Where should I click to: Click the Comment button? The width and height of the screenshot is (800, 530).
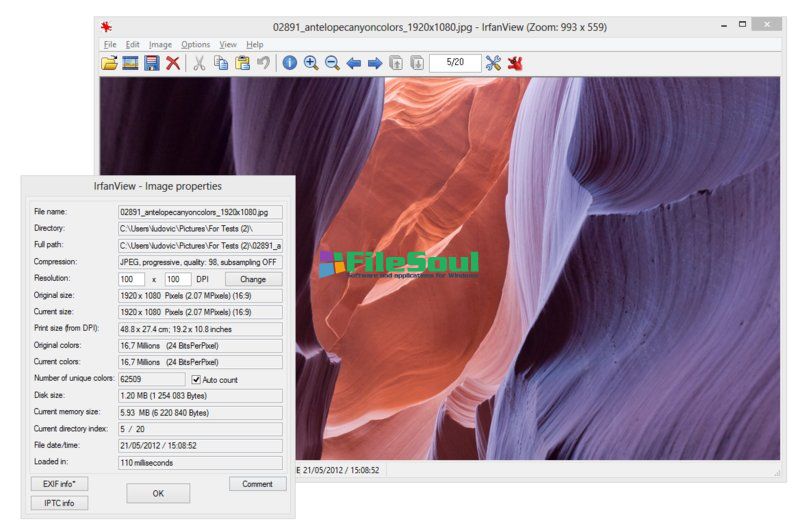pyautogui.click(x=257, y=484)
